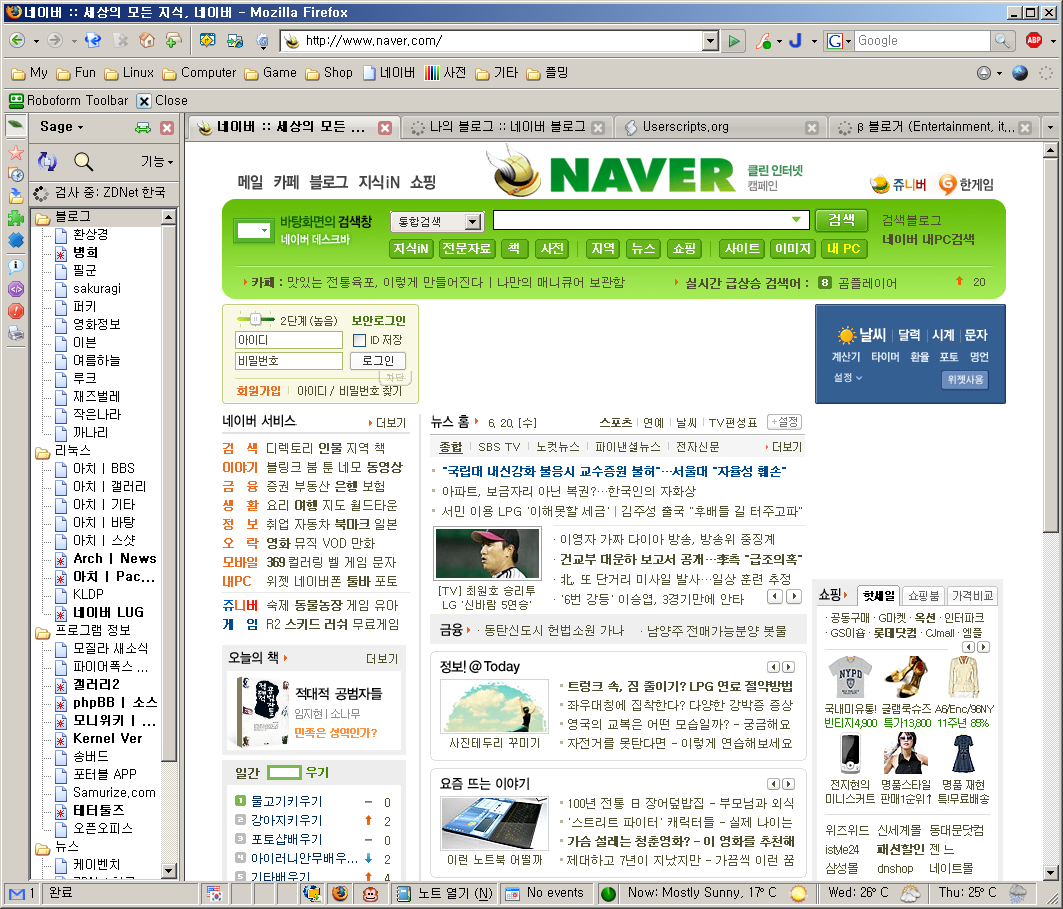The image size is (1063, 909).
Task: Open the tab list dropdown arrow at tab bar end
Action: pyautogui.click(x=1050, y=127)
